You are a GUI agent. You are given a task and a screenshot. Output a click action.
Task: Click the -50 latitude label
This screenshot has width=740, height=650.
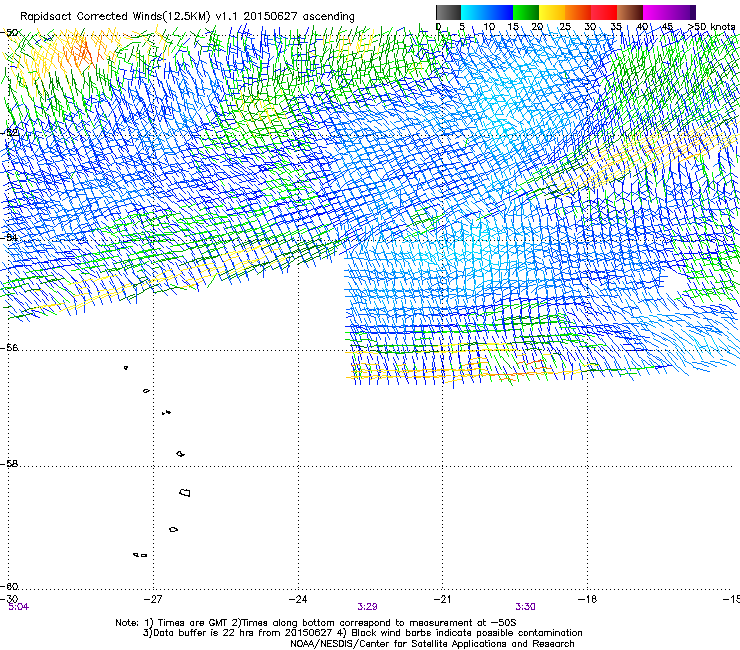point(9,33)
